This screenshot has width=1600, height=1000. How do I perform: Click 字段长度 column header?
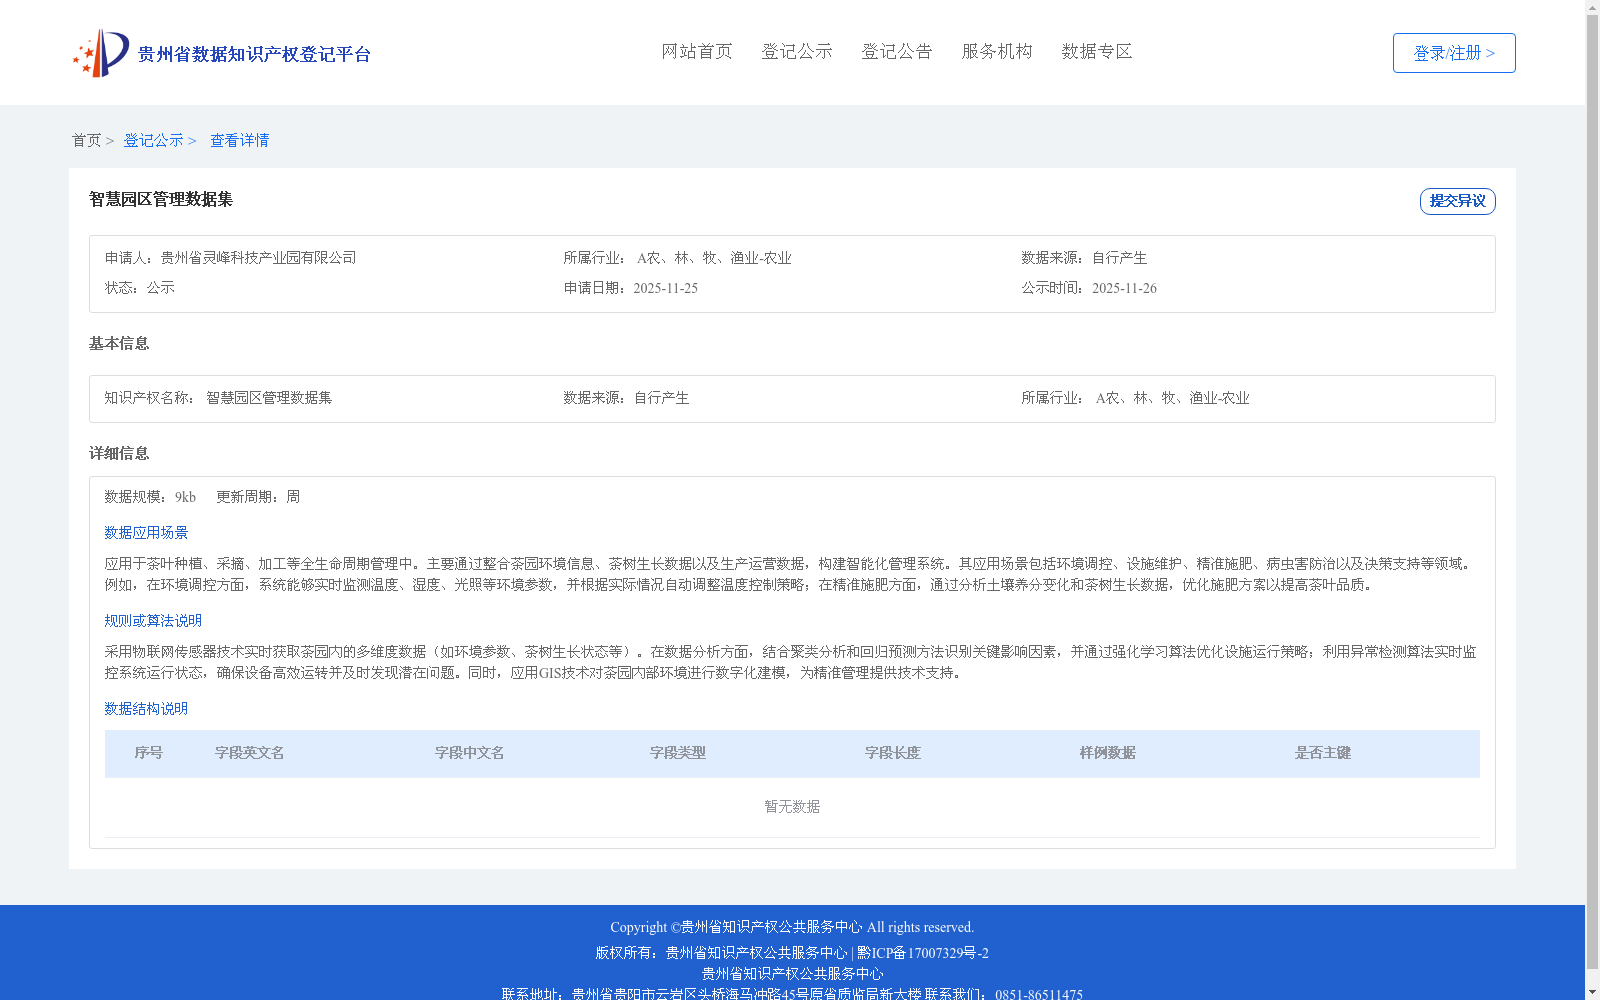(x=893, y=753)
